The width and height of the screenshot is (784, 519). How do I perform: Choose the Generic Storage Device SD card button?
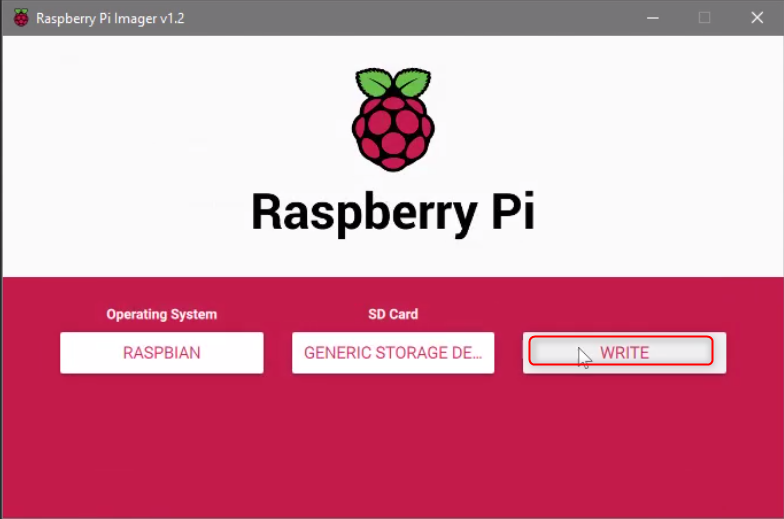pyautogui.click(x=393, y=352)
